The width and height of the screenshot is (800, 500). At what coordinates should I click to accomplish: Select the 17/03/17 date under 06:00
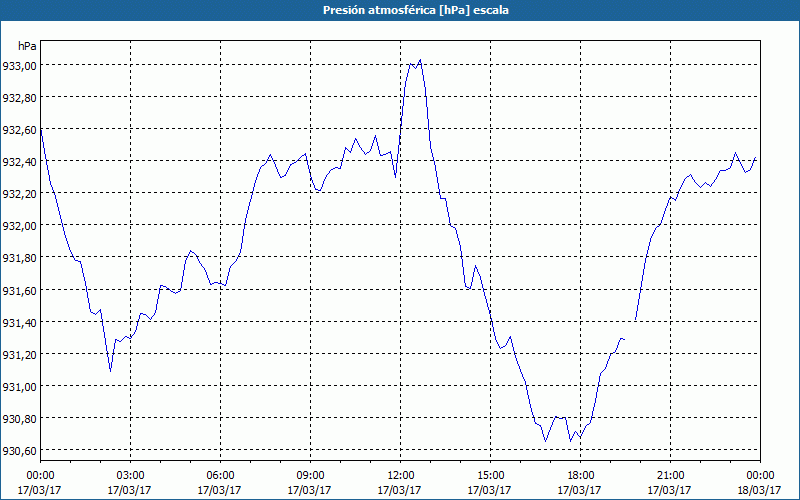[x=220, y=490]
